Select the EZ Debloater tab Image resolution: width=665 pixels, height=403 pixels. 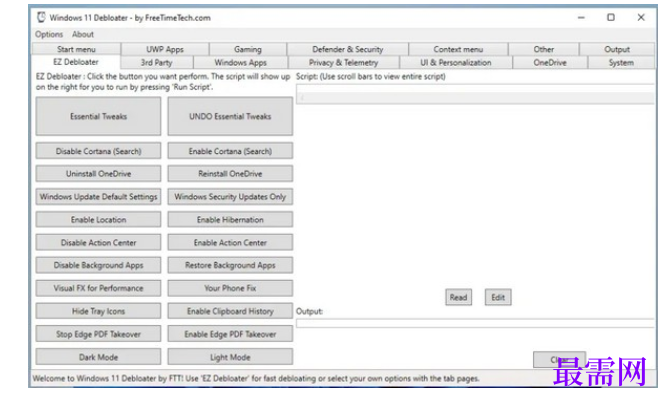point(76,62)
